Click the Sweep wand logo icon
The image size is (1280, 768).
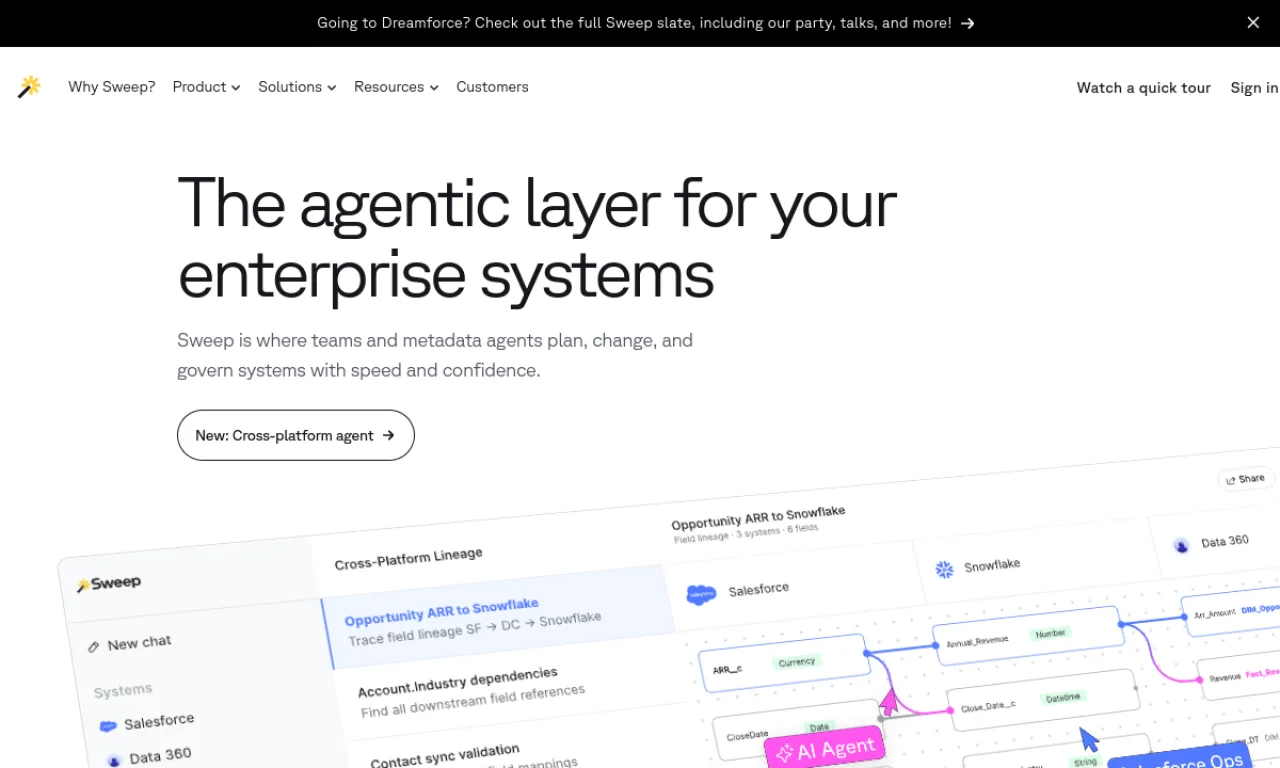(x=29, y=87)
